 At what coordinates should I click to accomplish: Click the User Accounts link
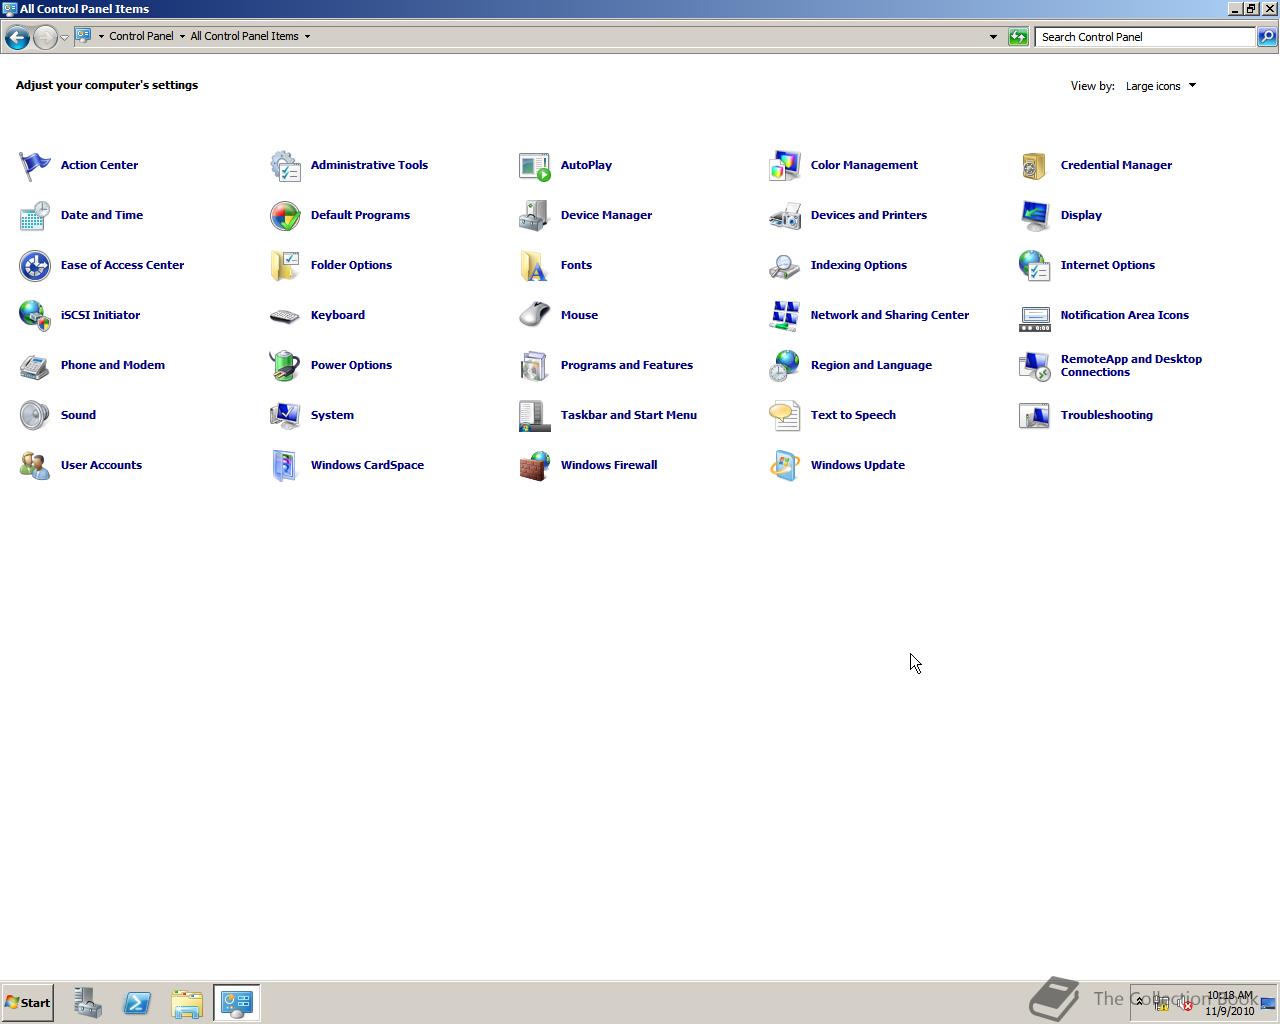(101, 465)
